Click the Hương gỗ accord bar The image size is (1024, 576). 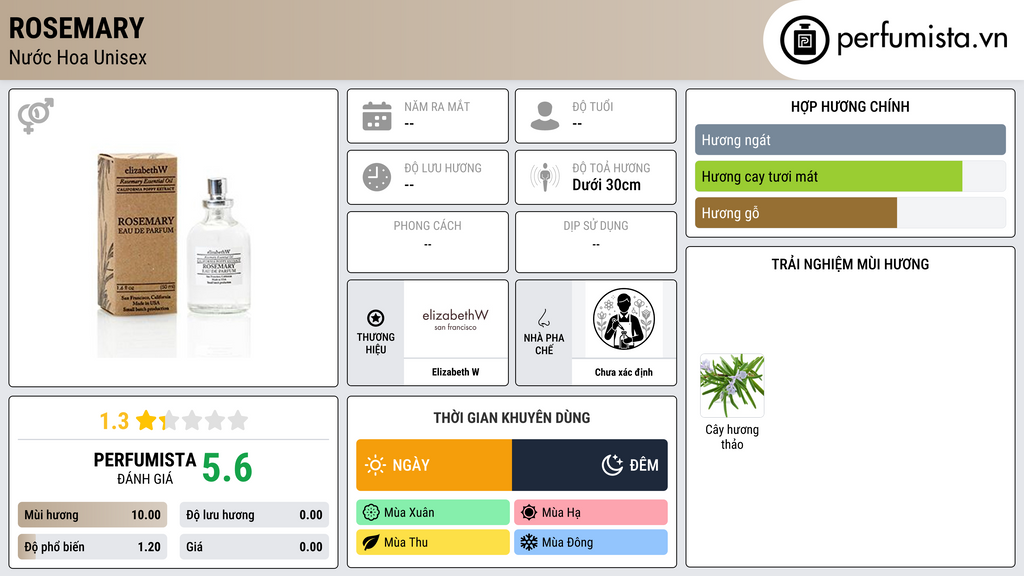850,213
